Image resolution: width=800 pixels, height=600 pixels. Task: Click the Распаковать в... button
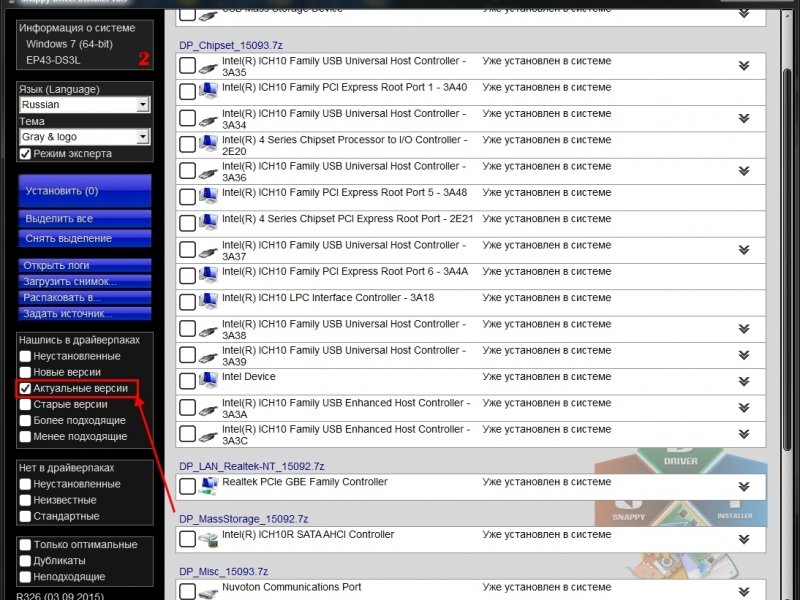click(85, 297)
